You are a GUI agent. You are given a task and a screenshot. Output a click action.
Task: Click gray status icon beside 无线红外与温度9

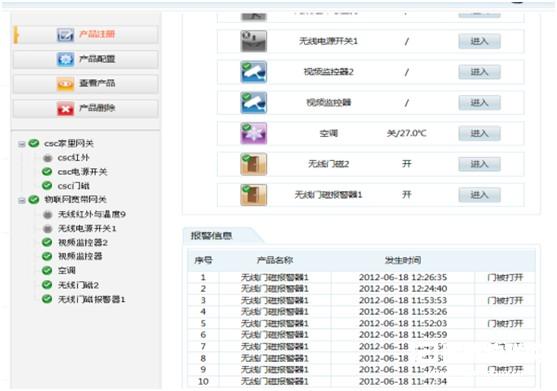point(47,214)
